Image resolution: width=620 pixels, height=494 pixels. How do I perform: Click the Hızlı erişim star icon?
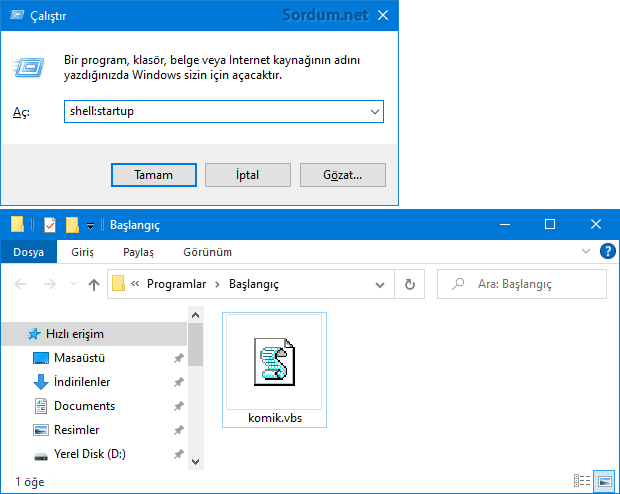pos(34,334)
